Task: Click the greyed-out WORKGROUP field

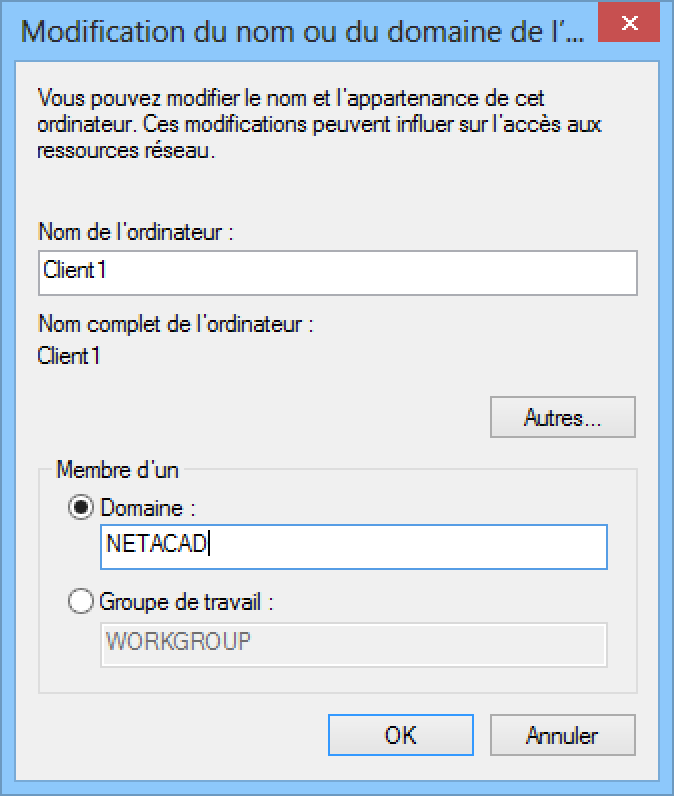Action: [354, 644]
